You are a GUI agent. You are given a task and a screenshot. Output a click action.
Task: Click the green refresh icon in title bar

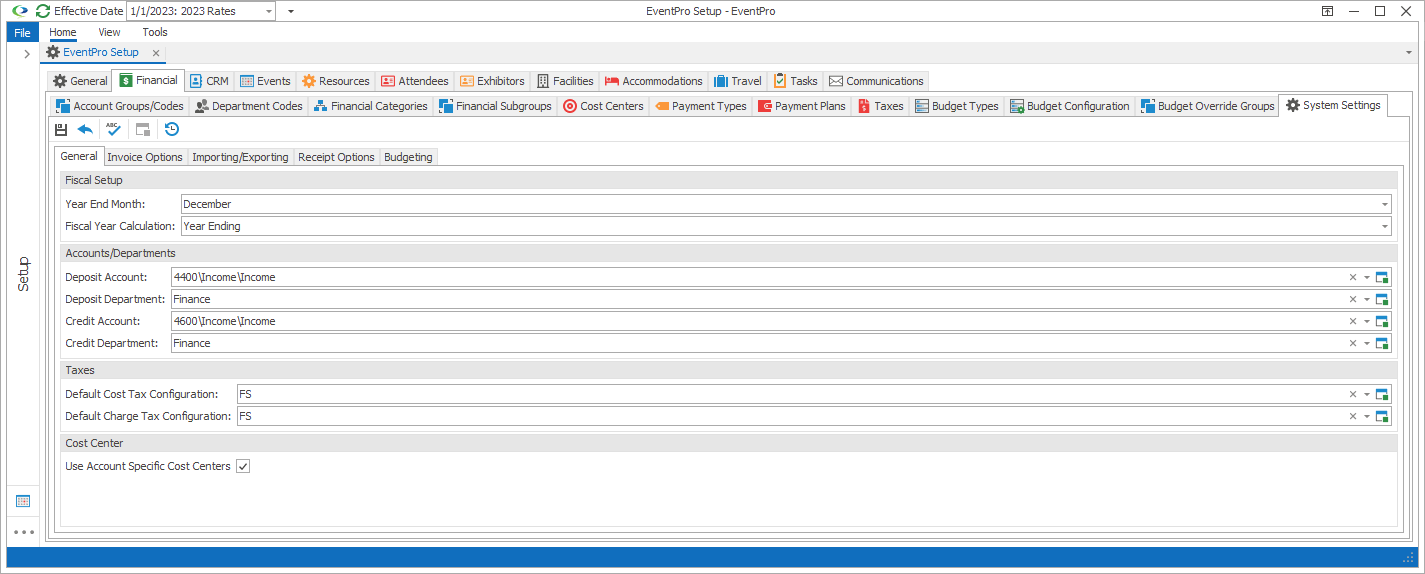(43, 11)
